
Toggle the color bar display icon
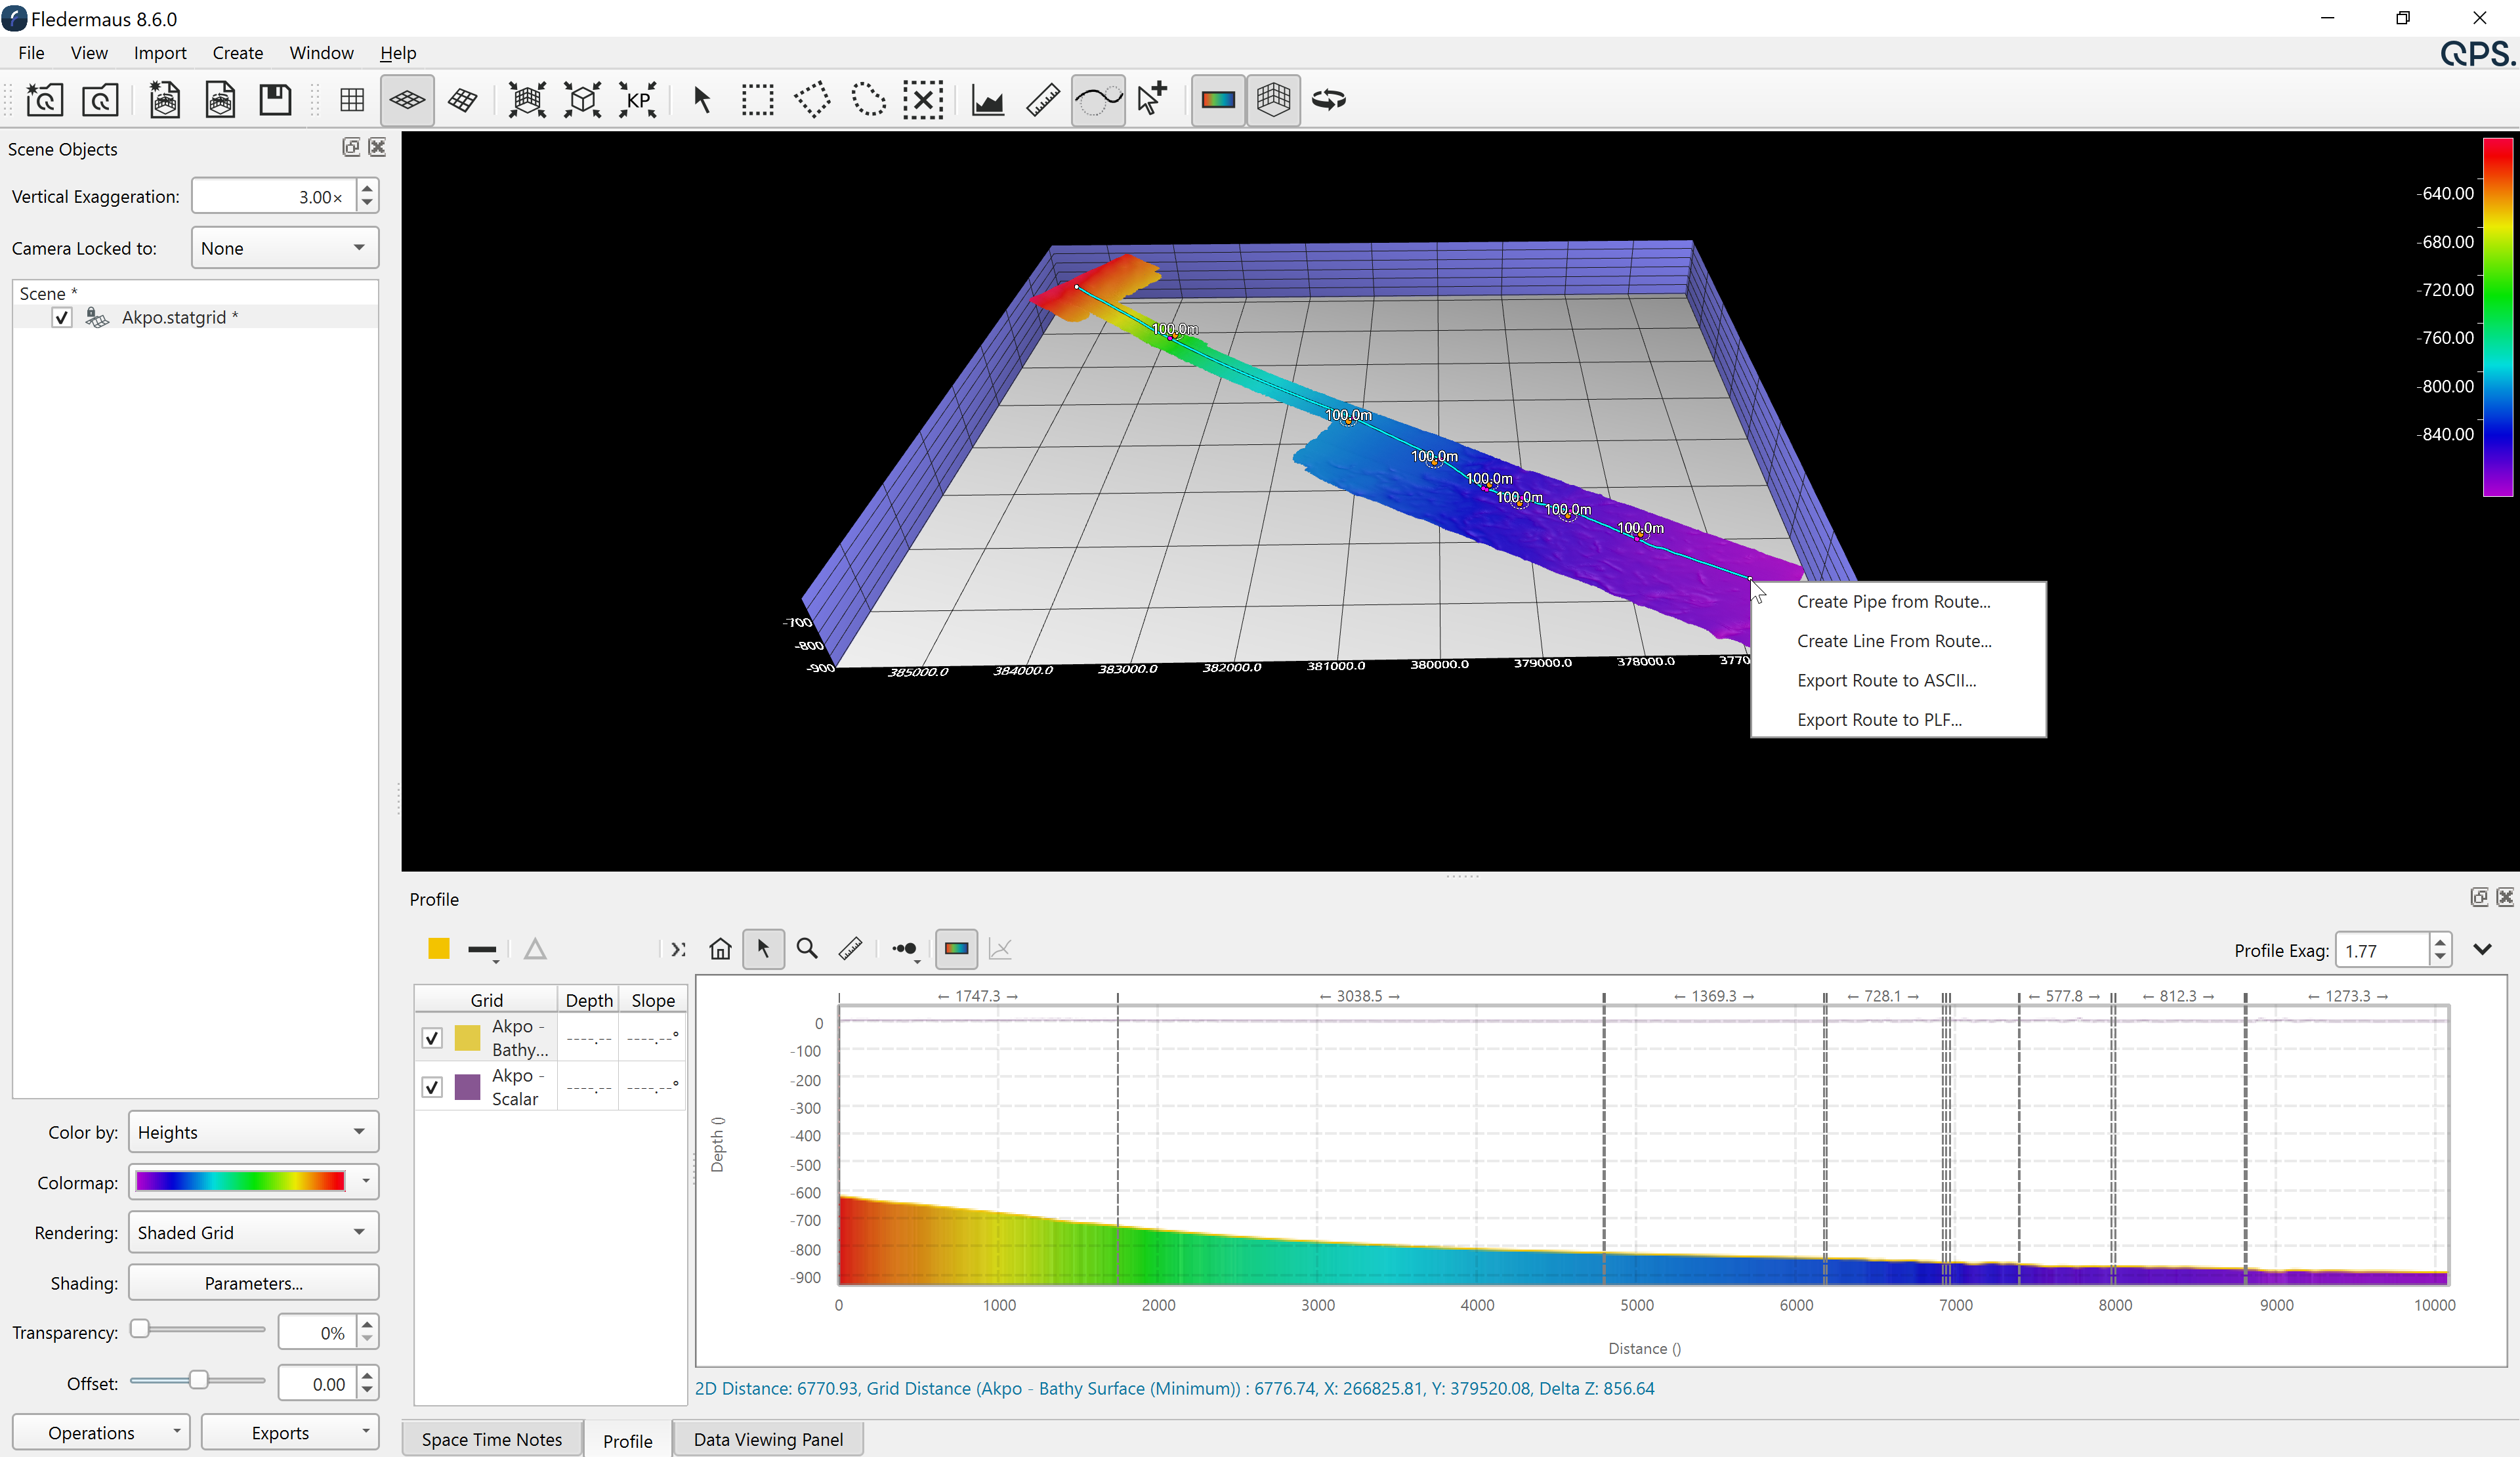1217,100
